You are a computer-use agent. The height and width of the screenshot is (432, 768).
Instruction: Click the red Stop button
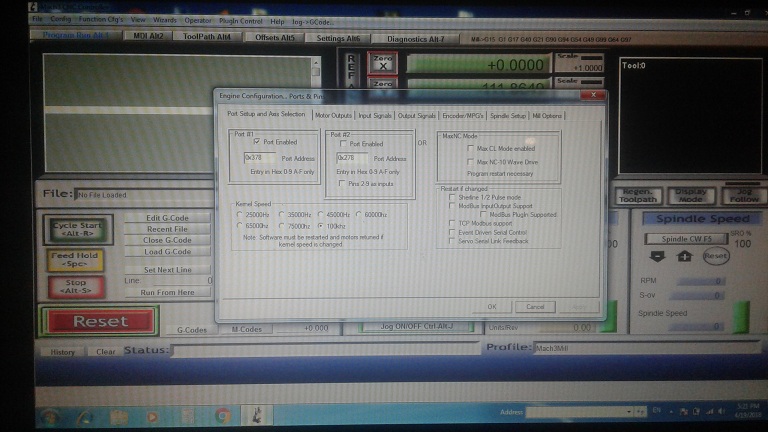pyautogui.click(x=76, y=287)
